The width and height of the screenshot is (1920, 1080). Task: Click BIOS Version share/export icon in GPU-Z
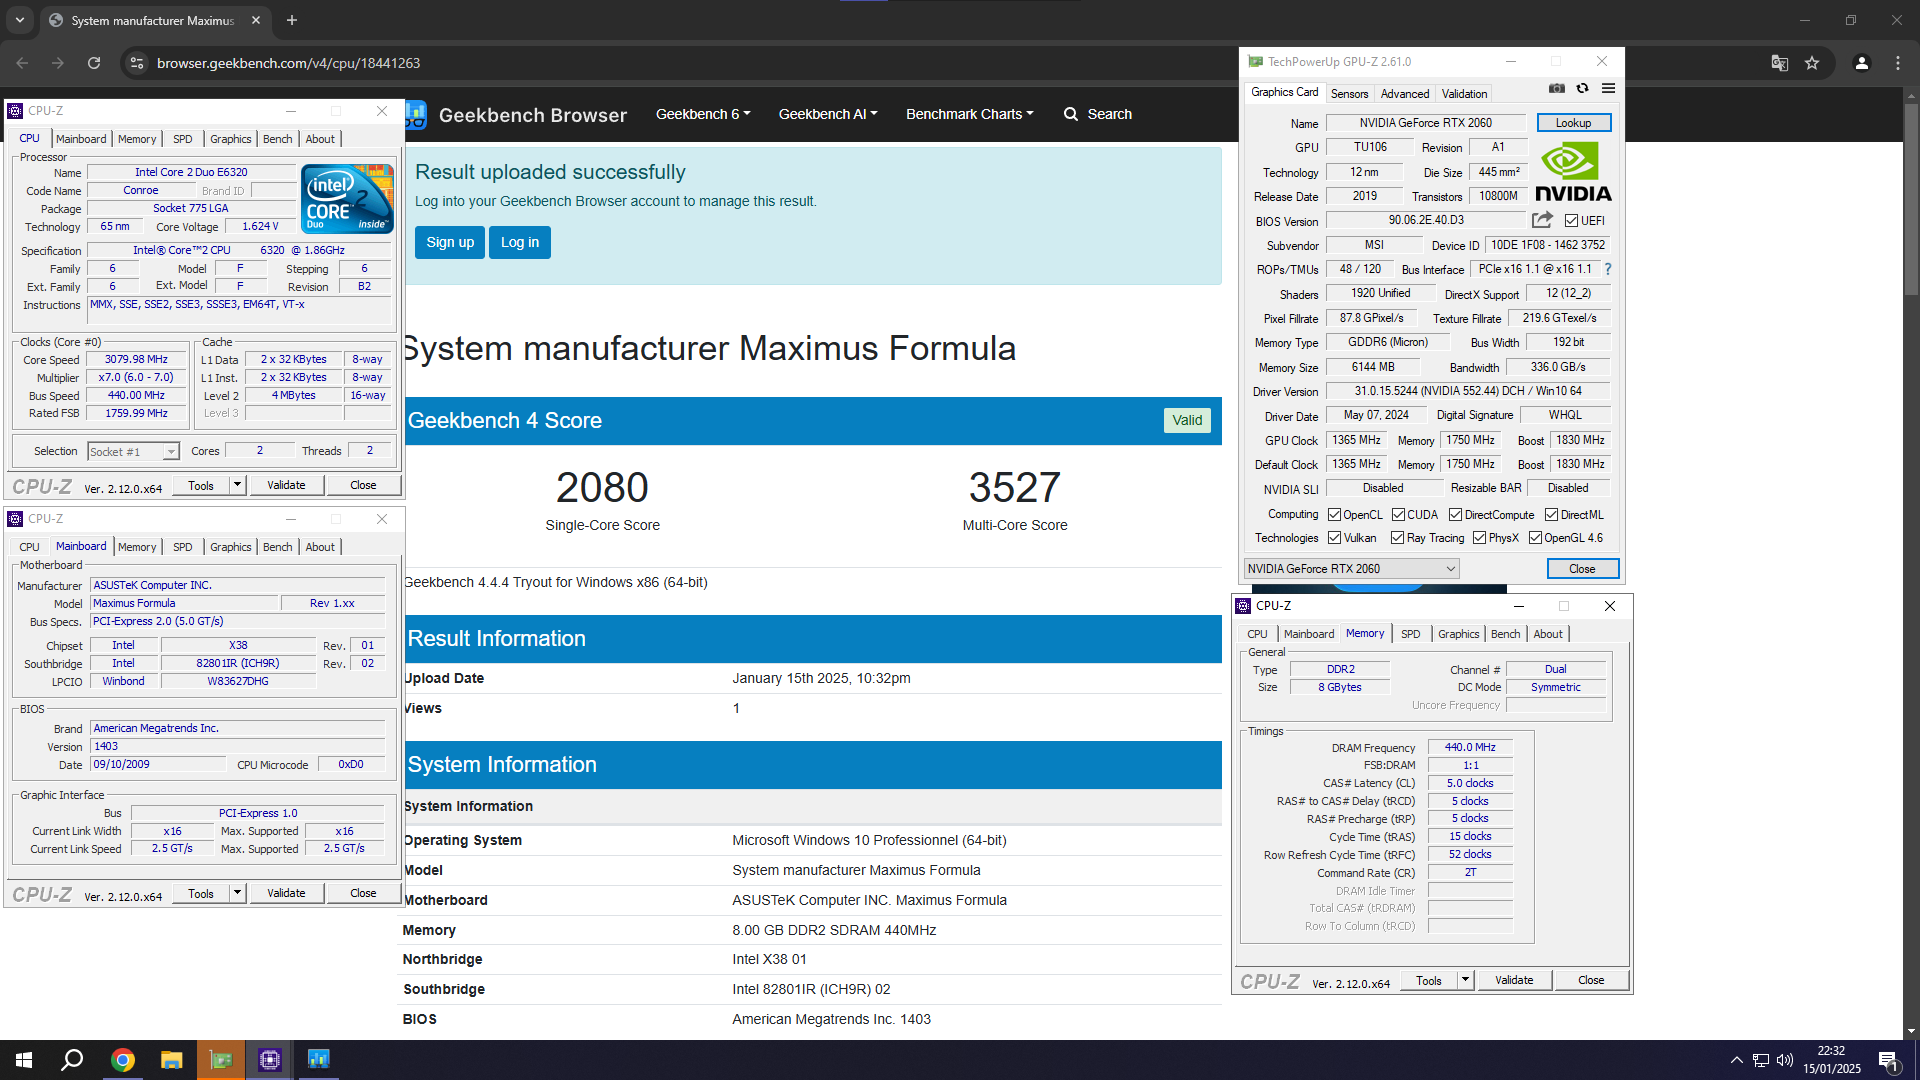1542,220
